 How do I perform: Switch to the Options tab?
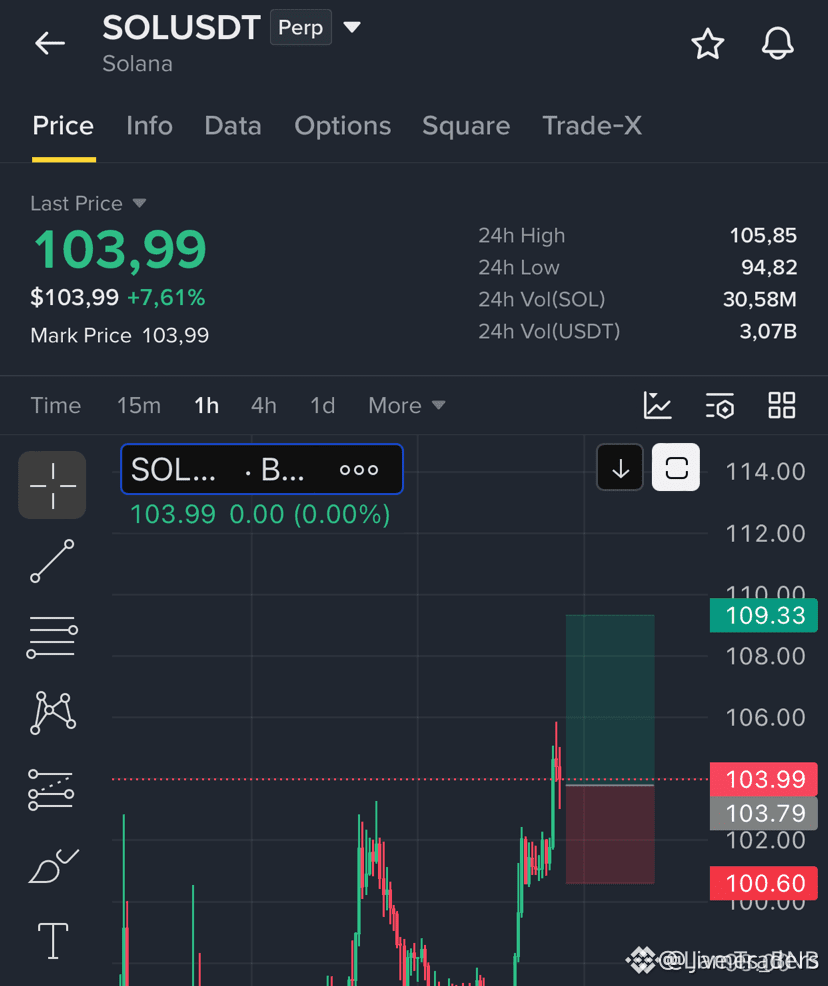pos(343,126)
